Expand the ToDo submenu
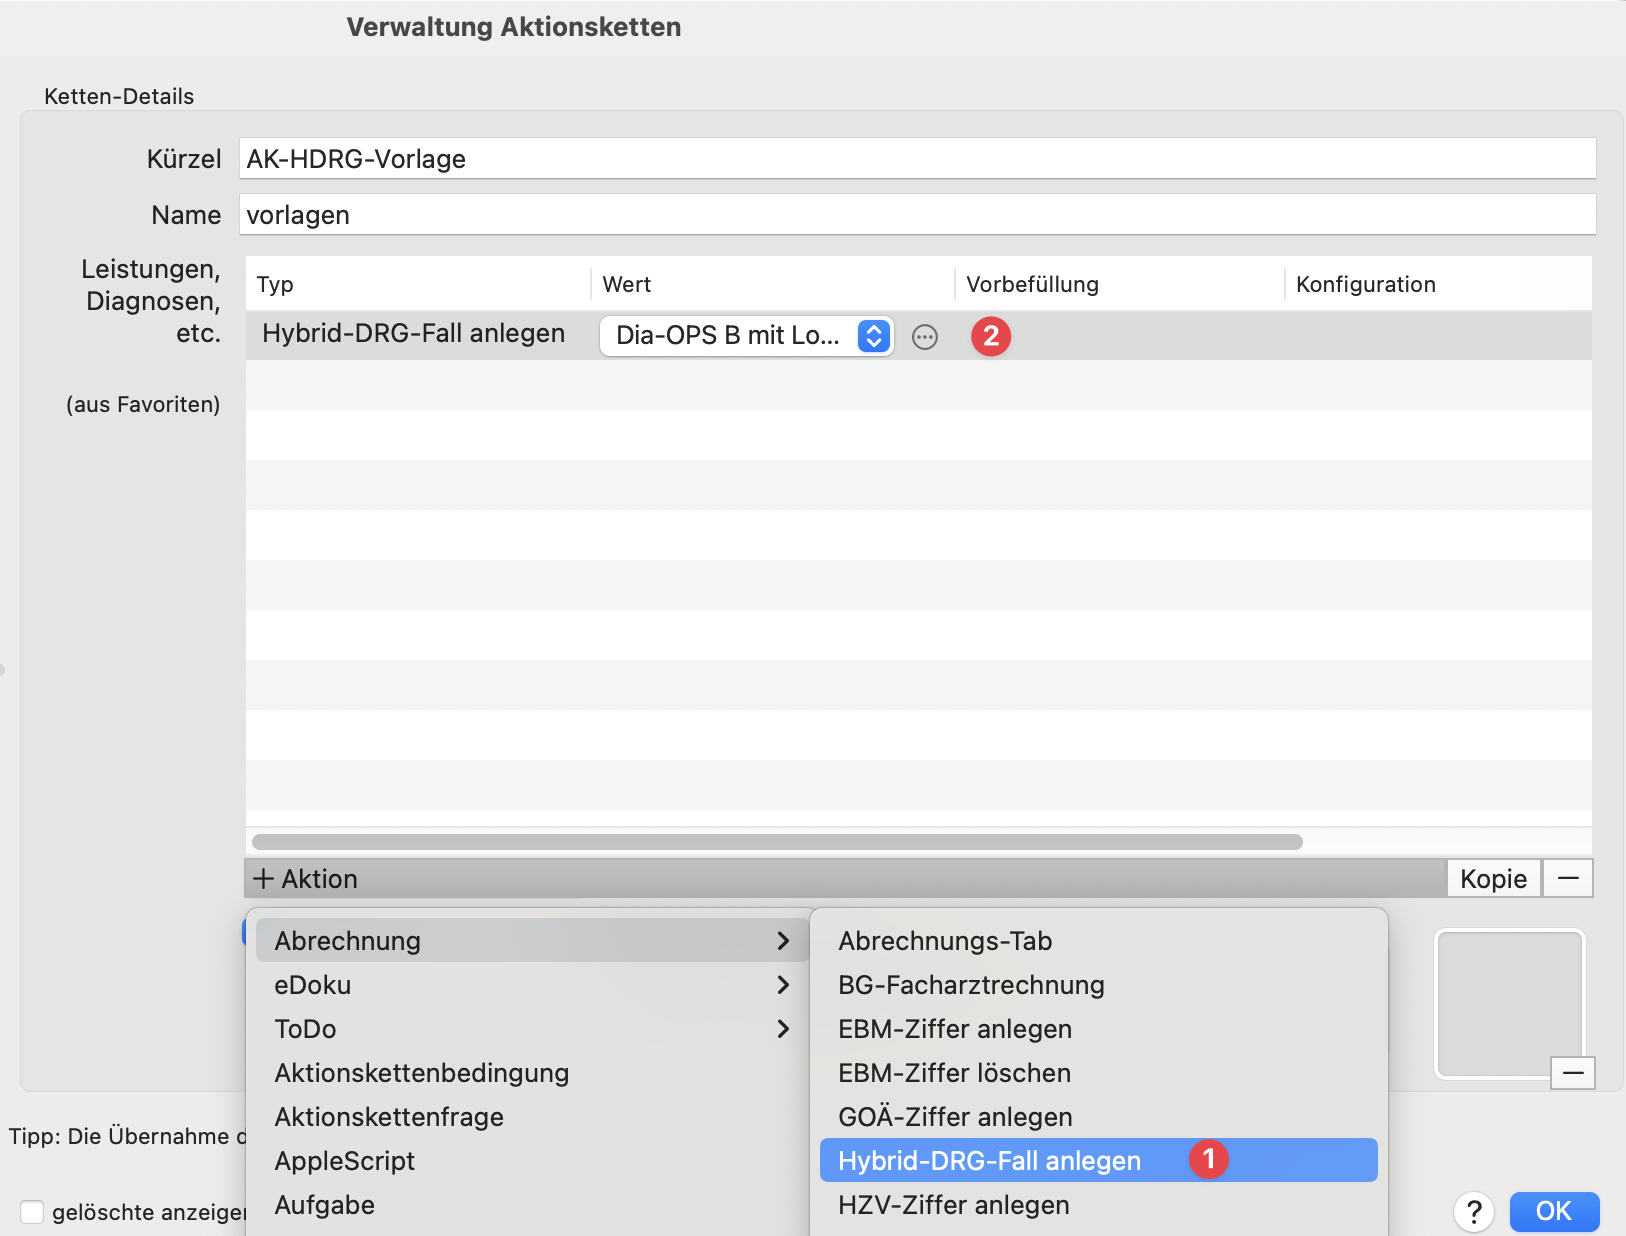The height and width of the screenshot is (1236, 1626). click(532, 1028)
